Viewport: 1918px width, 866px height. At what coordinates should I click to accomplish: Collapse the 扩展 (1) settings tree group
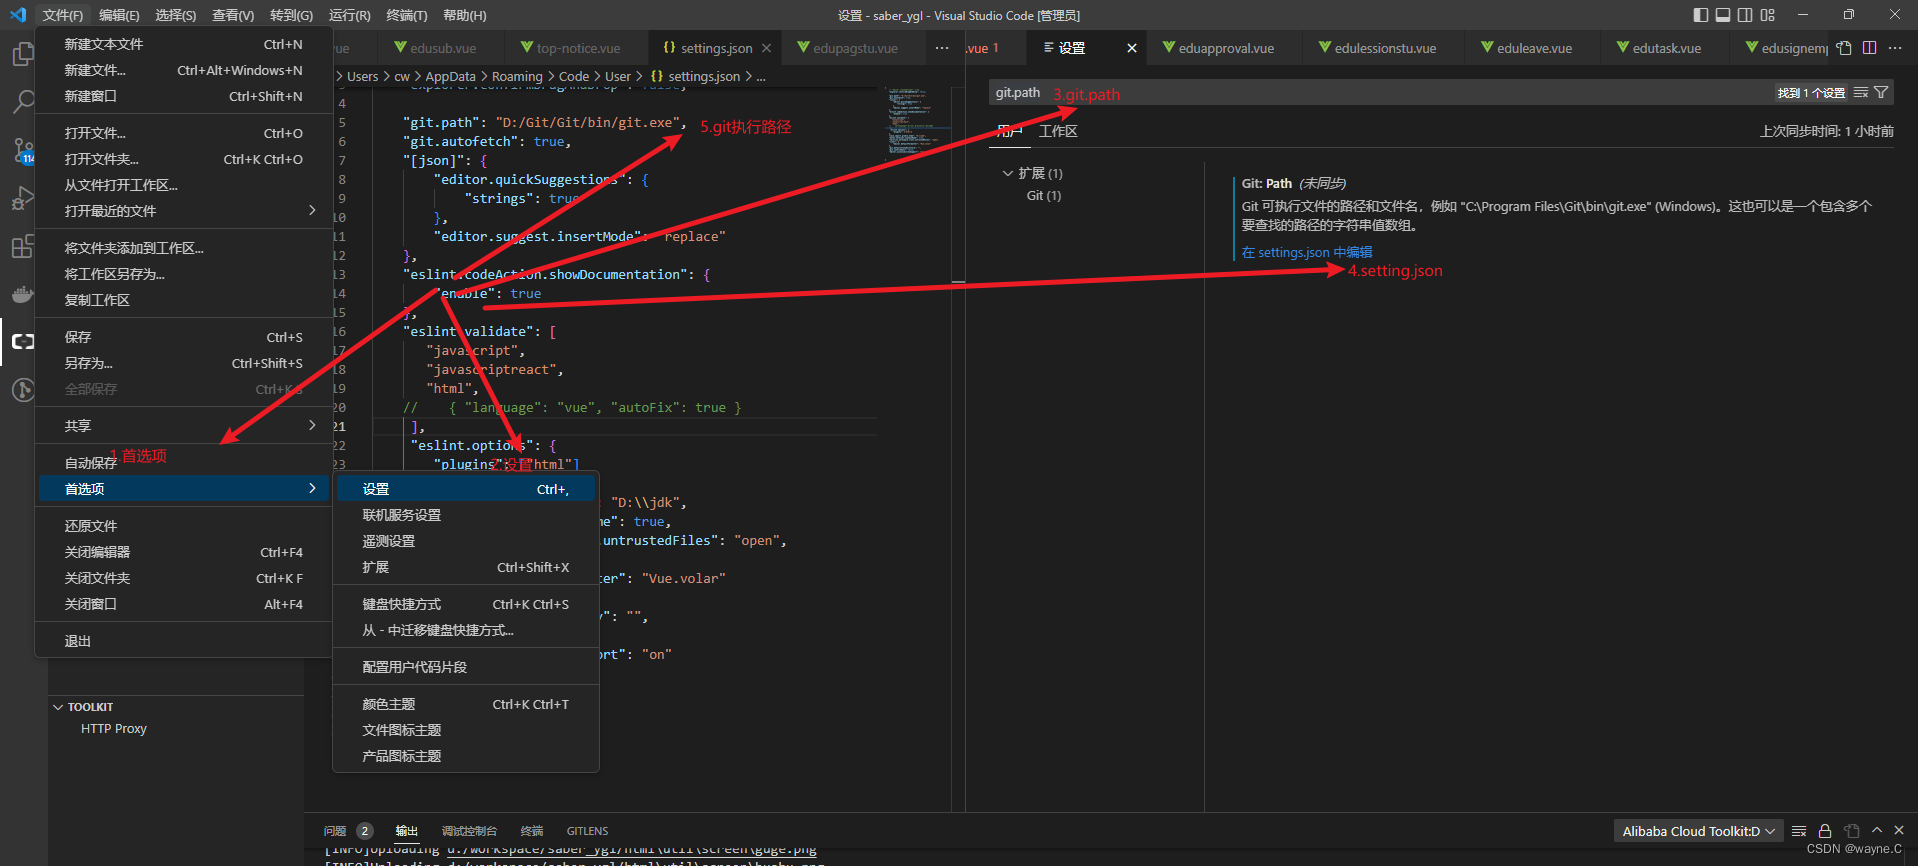(1007, 173)
